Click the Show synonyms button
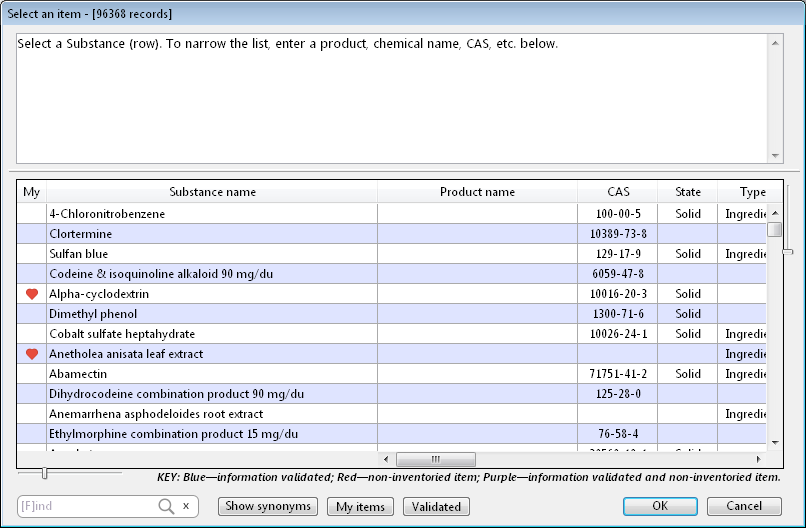The width and height of the screenshot is (806, 528). coord(268,506)
